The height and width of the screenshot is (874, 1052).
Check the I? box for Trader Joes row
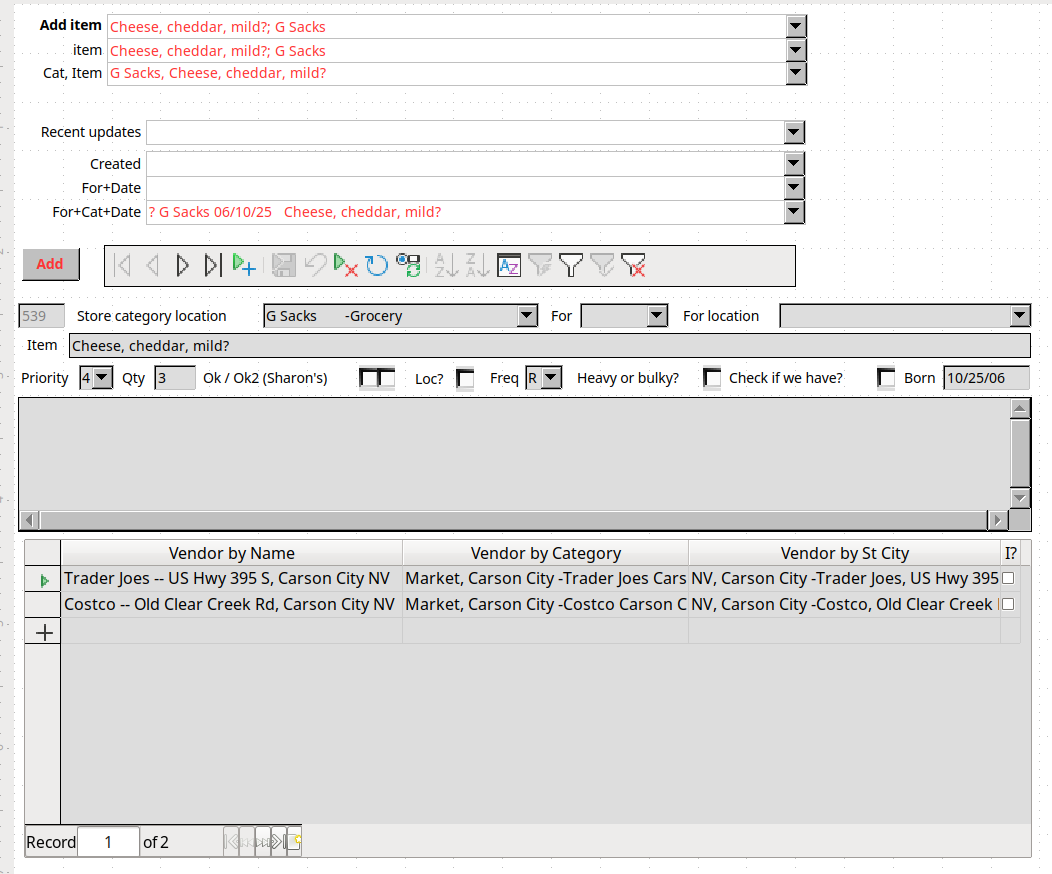1008,578
